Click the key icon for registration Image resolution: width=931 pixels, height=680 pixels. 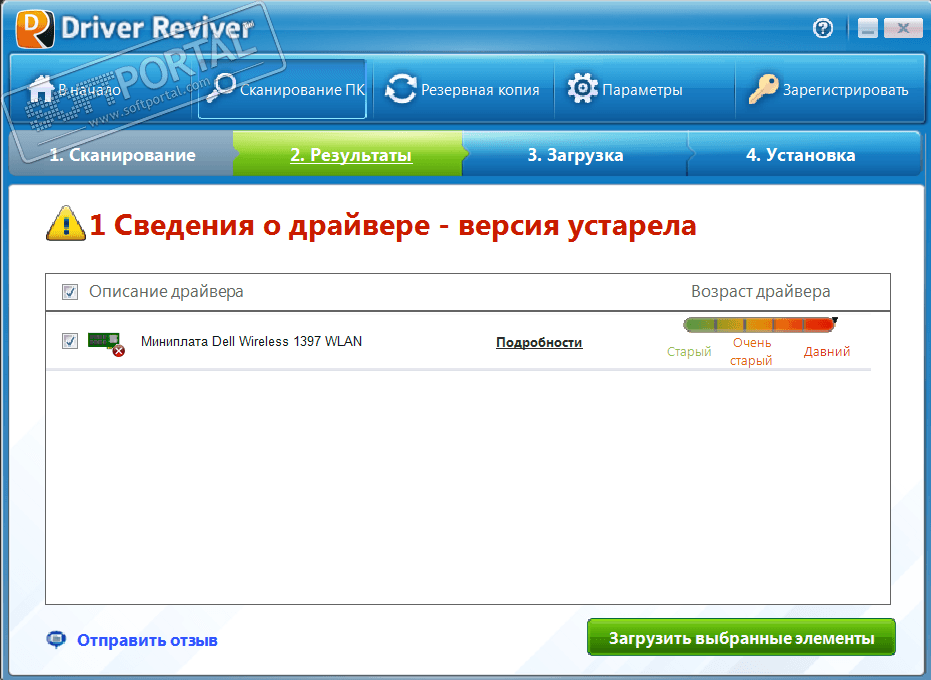tap(763, 89)
